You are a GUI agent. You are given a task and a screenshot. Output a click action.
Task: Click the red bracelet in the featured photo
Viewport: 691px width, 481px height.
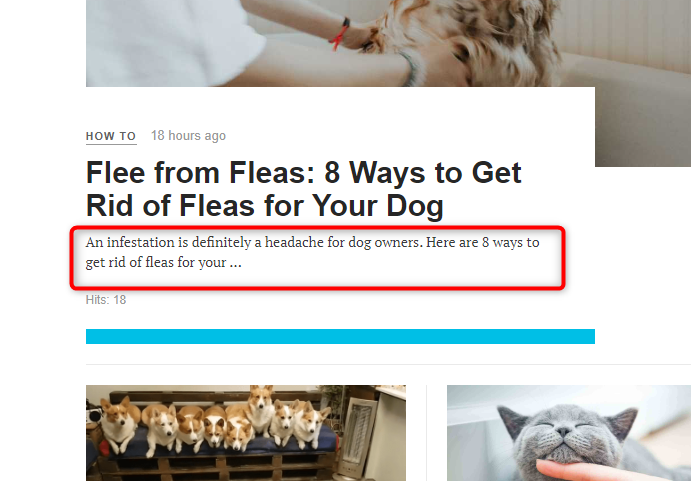340,34
